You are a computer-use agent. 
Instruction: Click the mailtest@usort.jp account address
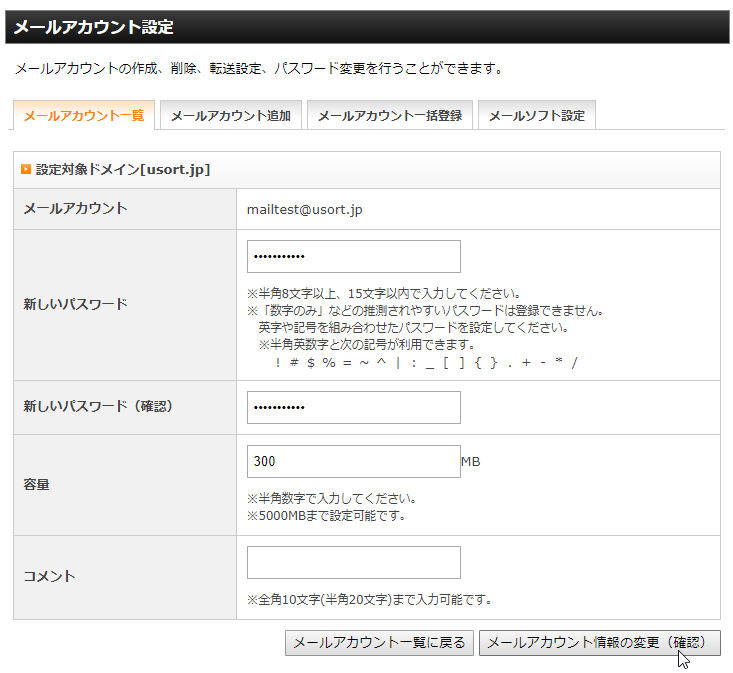(304, 209)
